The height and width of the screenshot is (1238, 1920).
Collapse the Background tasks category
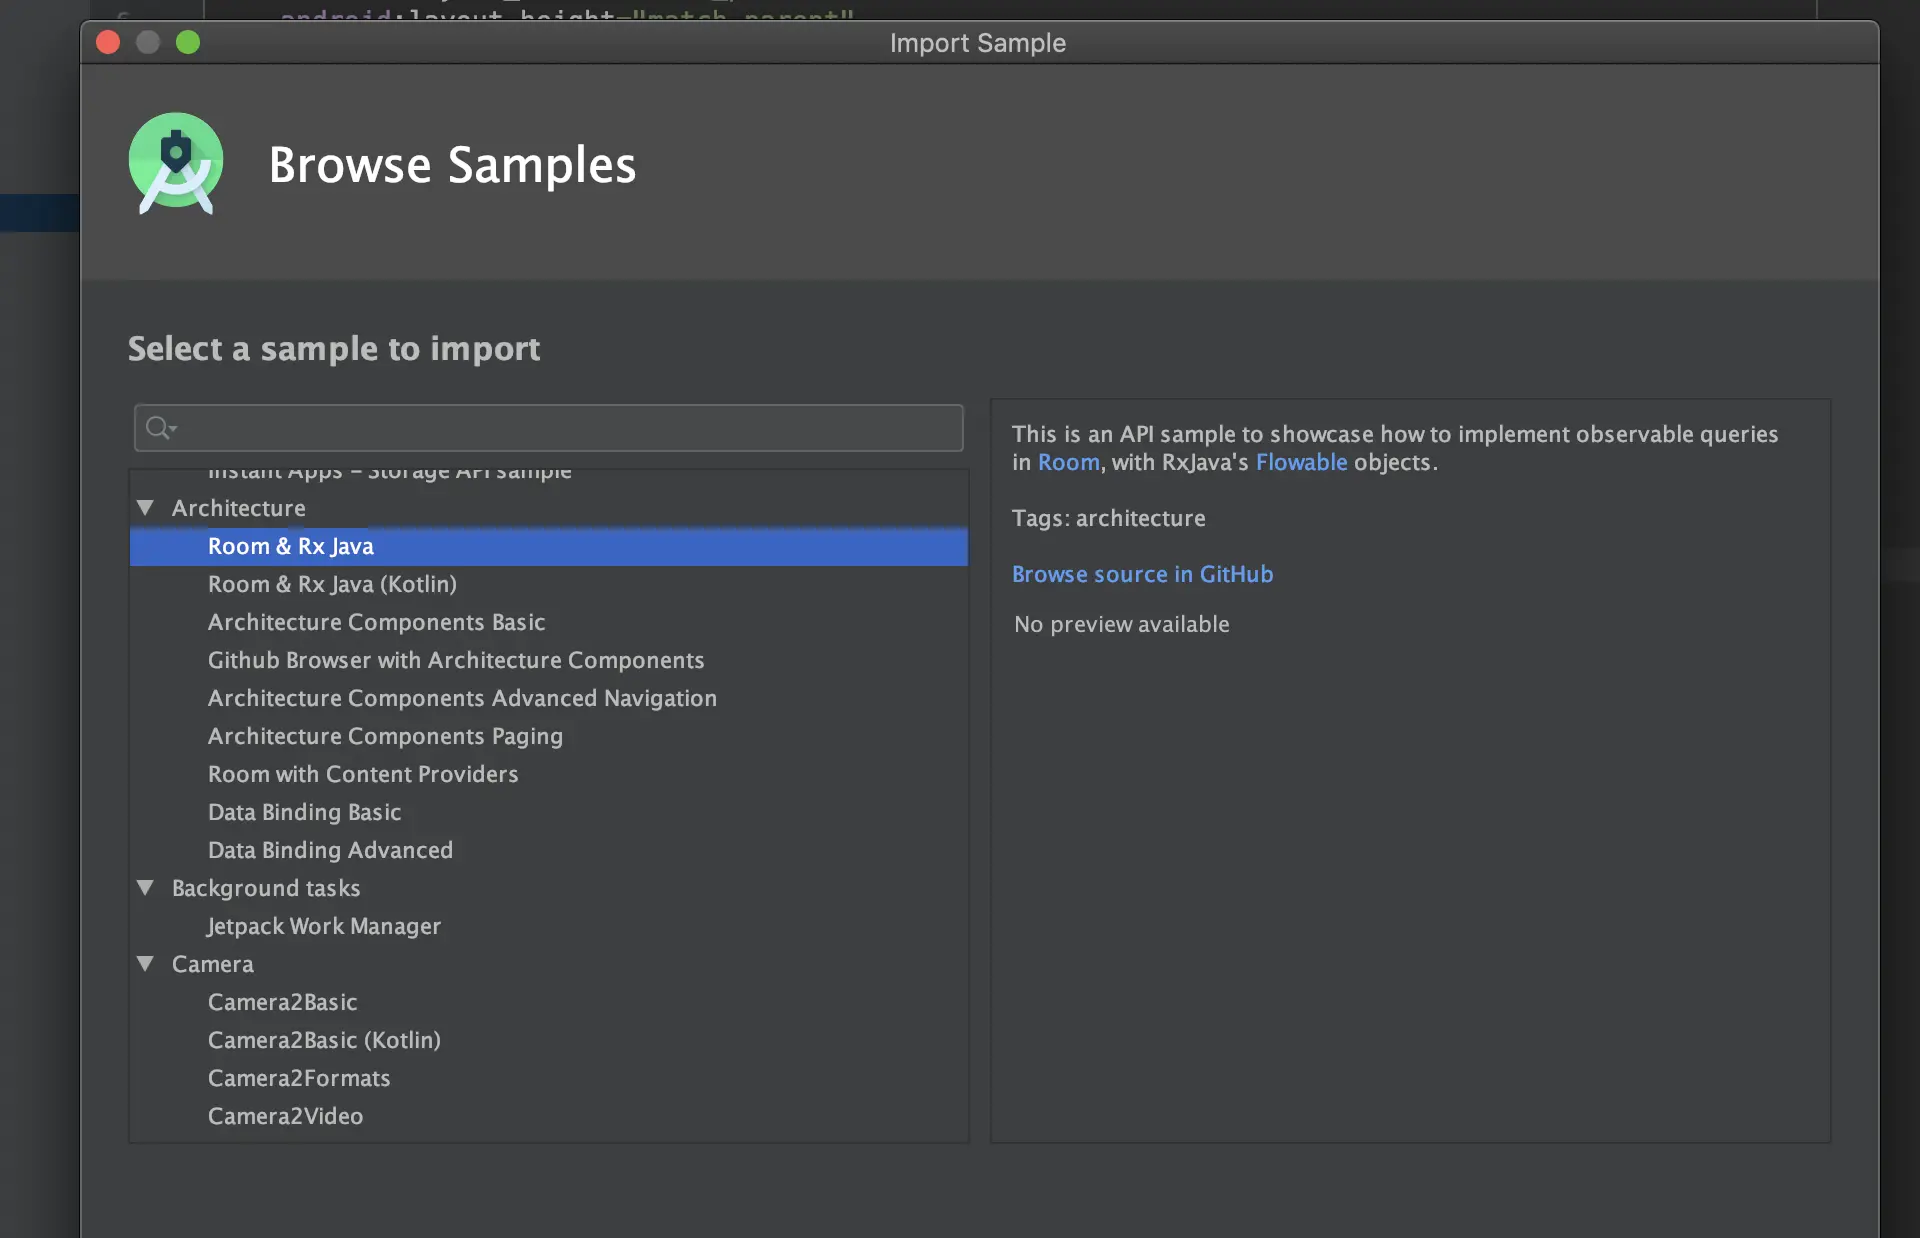(145, 888)
